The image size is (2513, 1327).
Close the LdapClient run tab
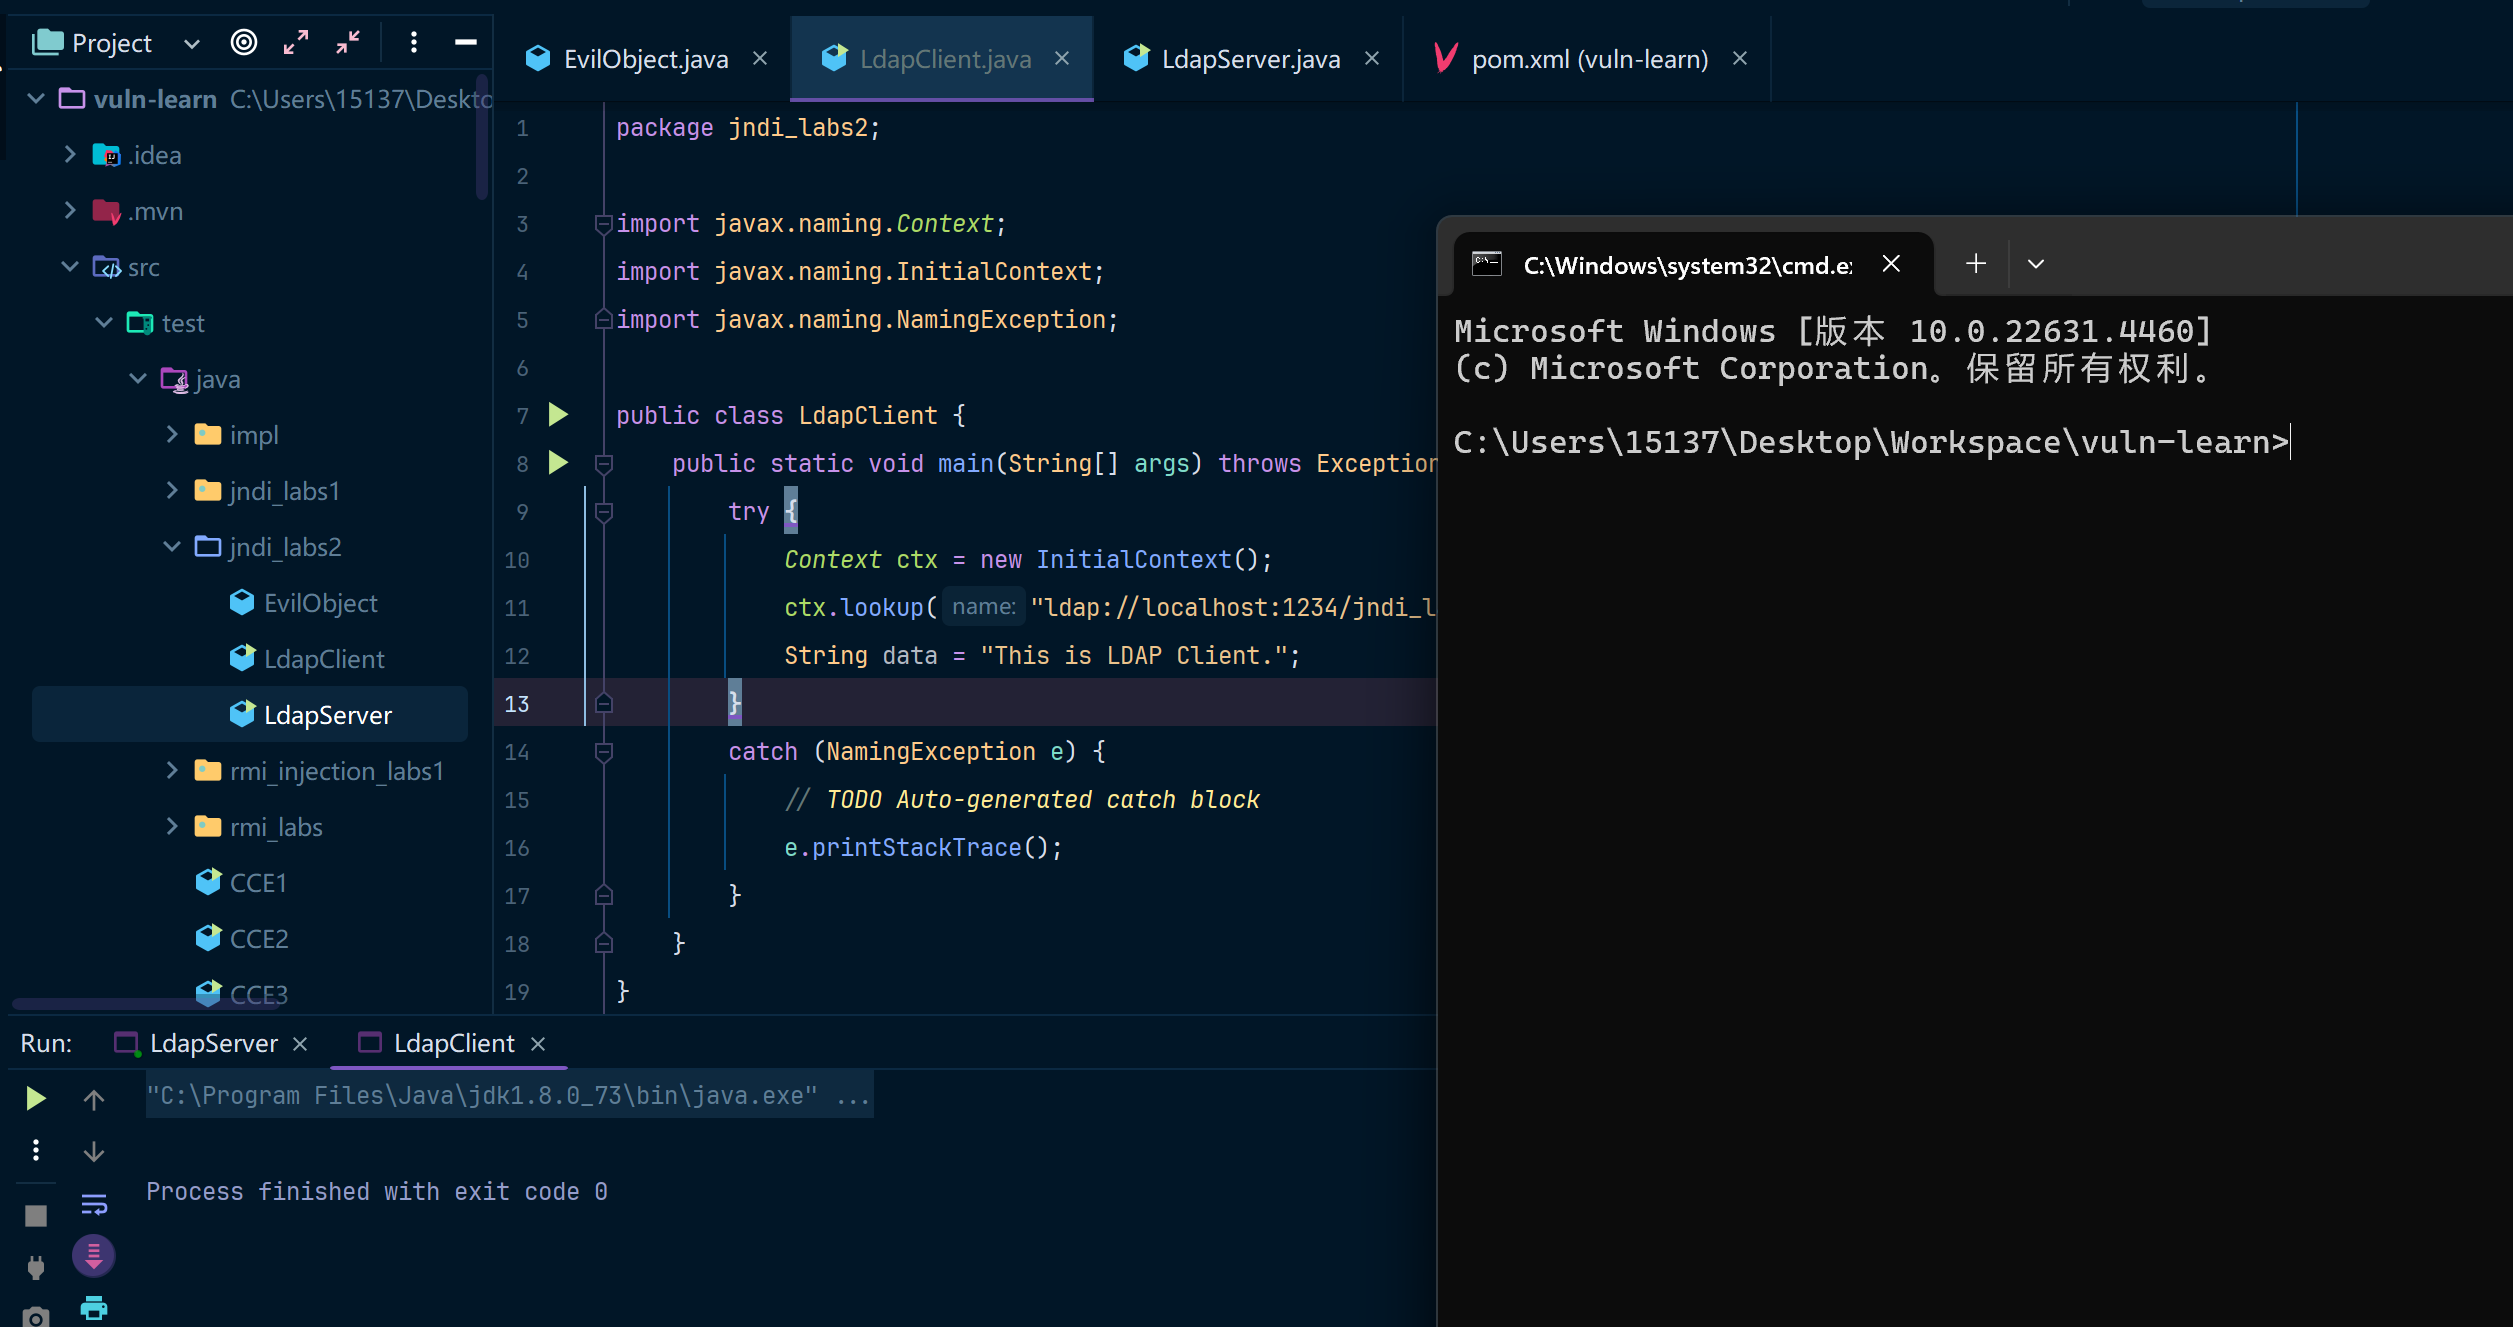(538, 1044)
